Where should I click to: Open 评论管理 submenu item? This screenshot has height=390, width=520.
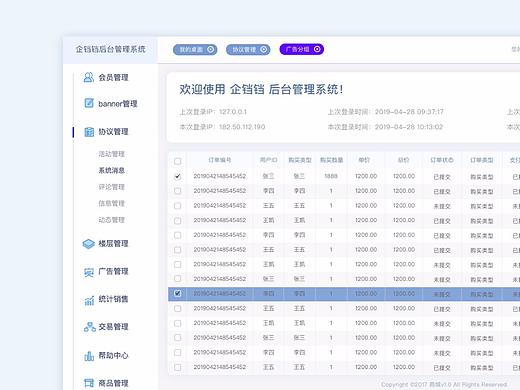[x=111, y=187]
